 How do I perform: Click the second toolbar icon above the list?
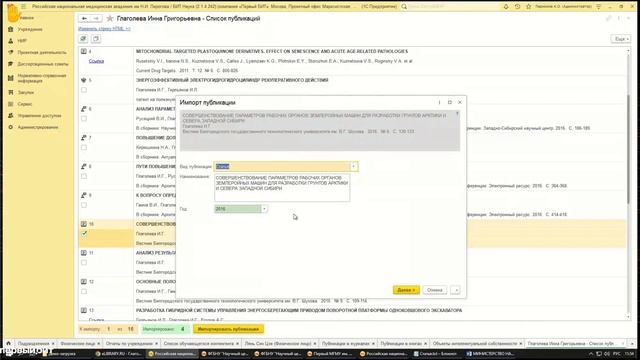pyautogui.click(x=96, y=39)
